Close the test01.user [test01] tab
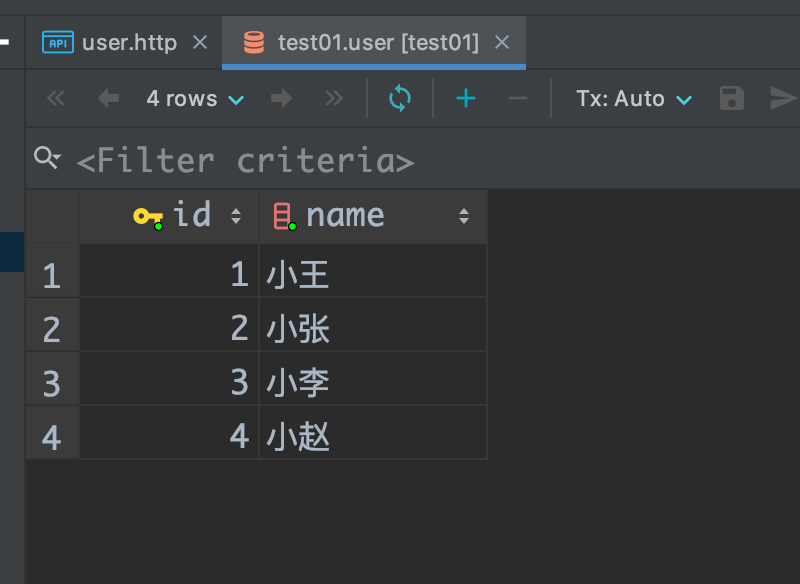Image resolution: width=800 pixels, height=584 pixels. coord(502,43)
